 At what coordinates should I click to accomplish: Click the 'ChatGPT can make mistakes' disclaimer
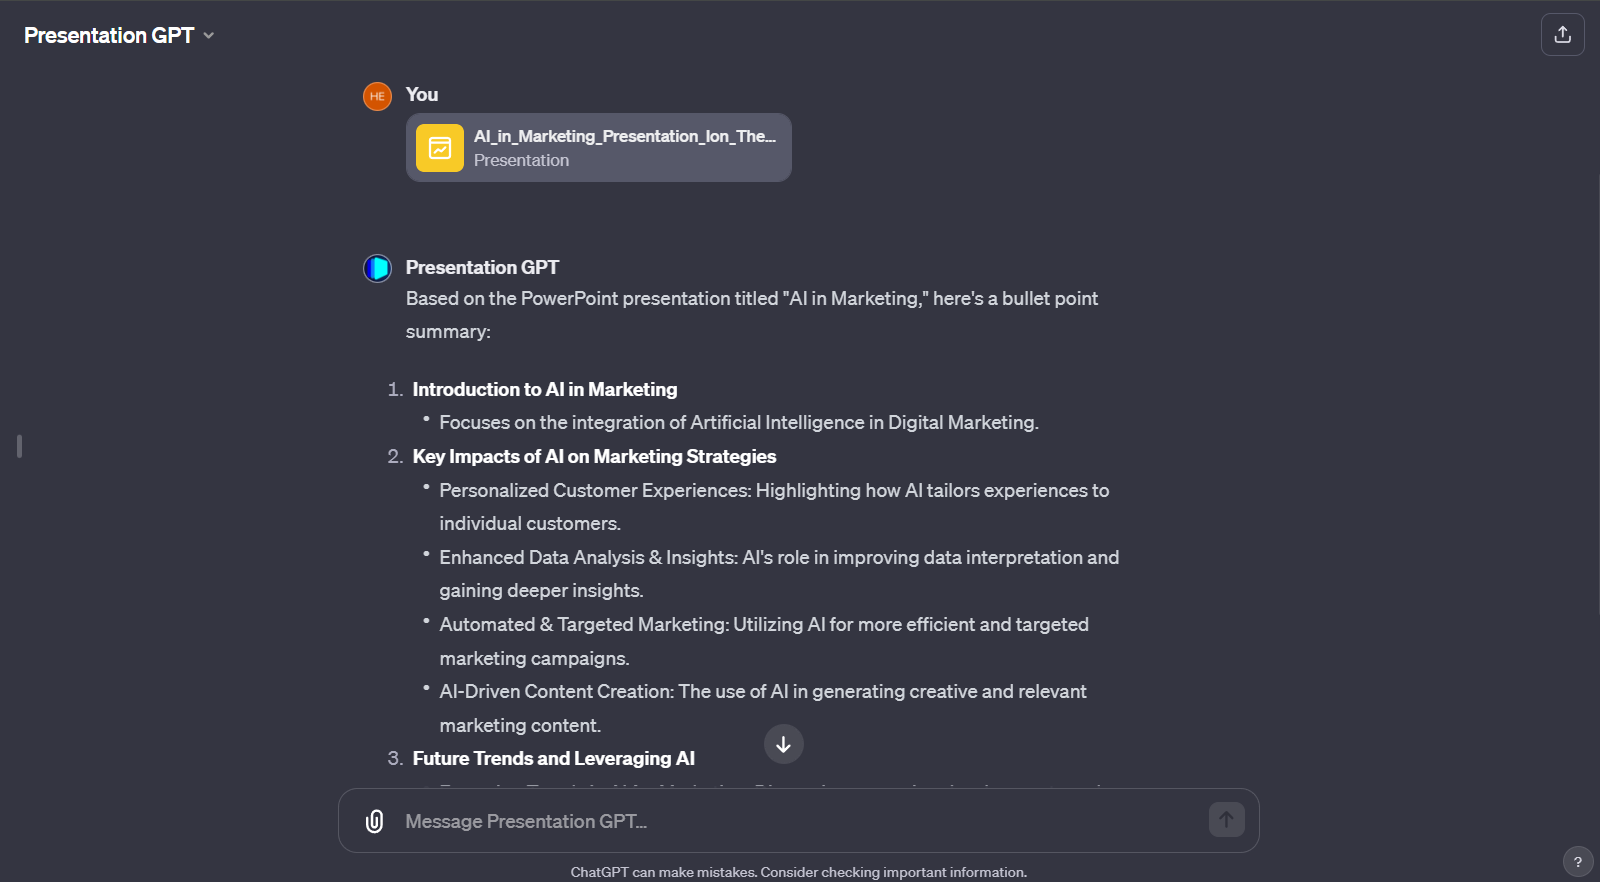coord(798,872)
